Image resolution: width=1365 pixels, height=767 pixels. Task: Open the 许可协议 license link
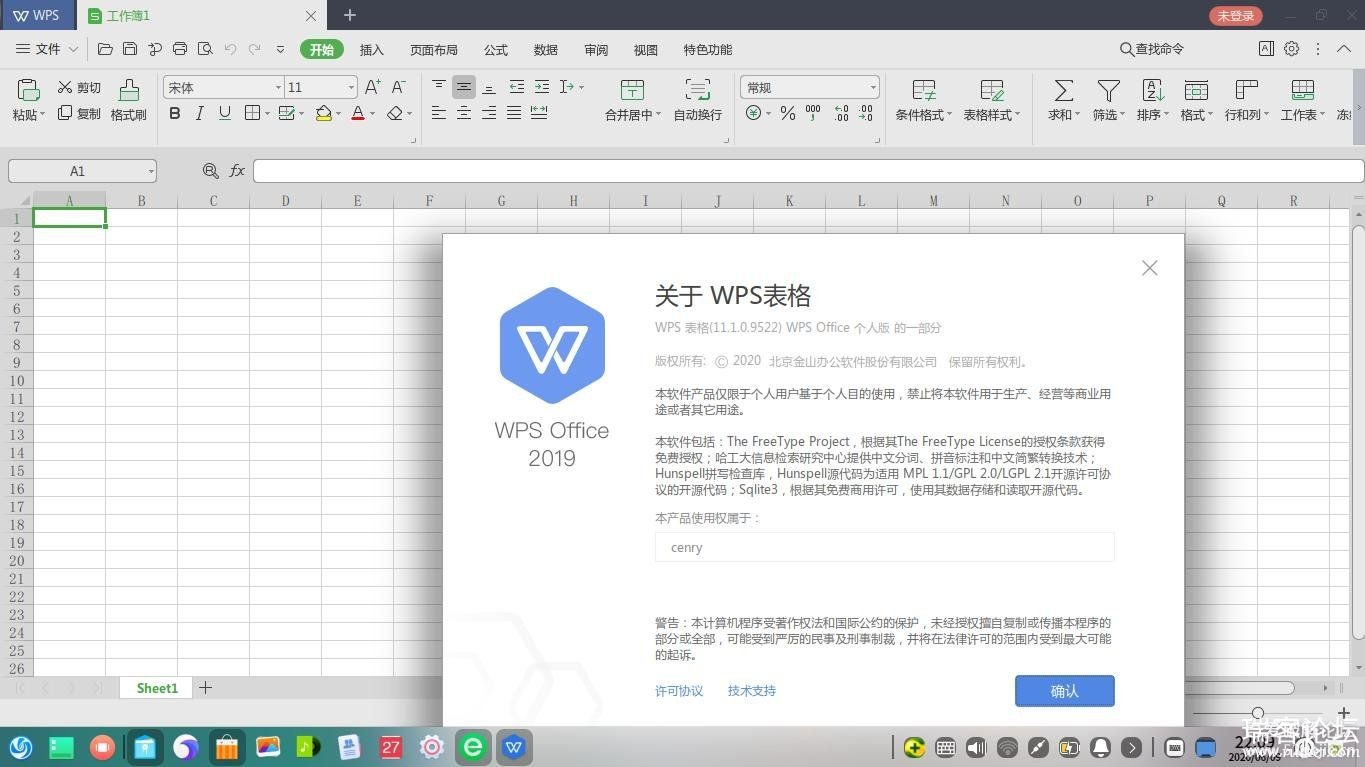pyautogui.click(x=679, y=691)
